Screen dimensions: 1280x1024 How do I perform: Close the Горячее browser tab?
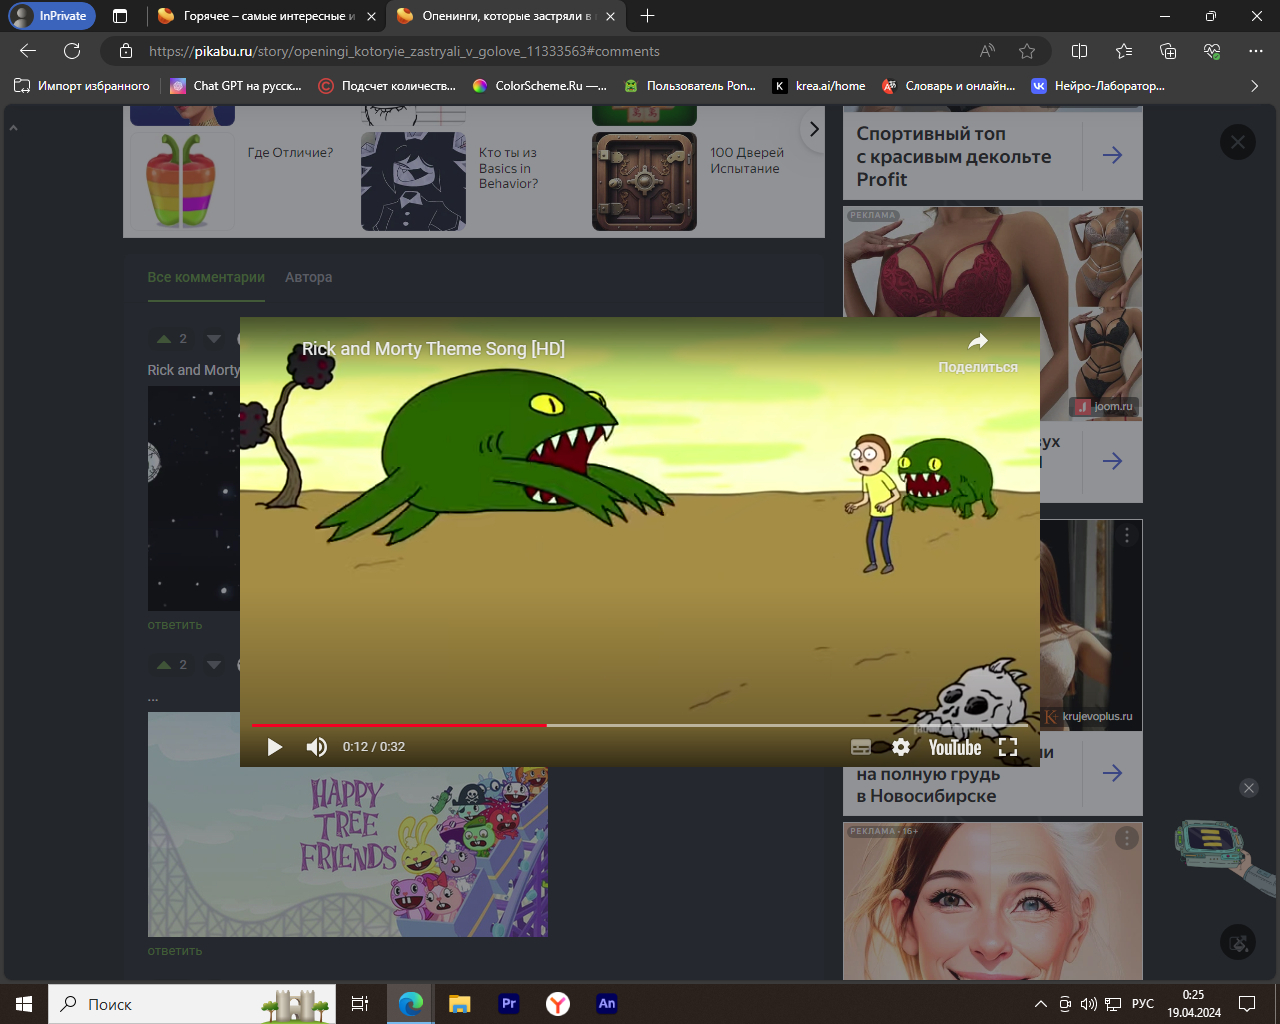tap(371, 16)
